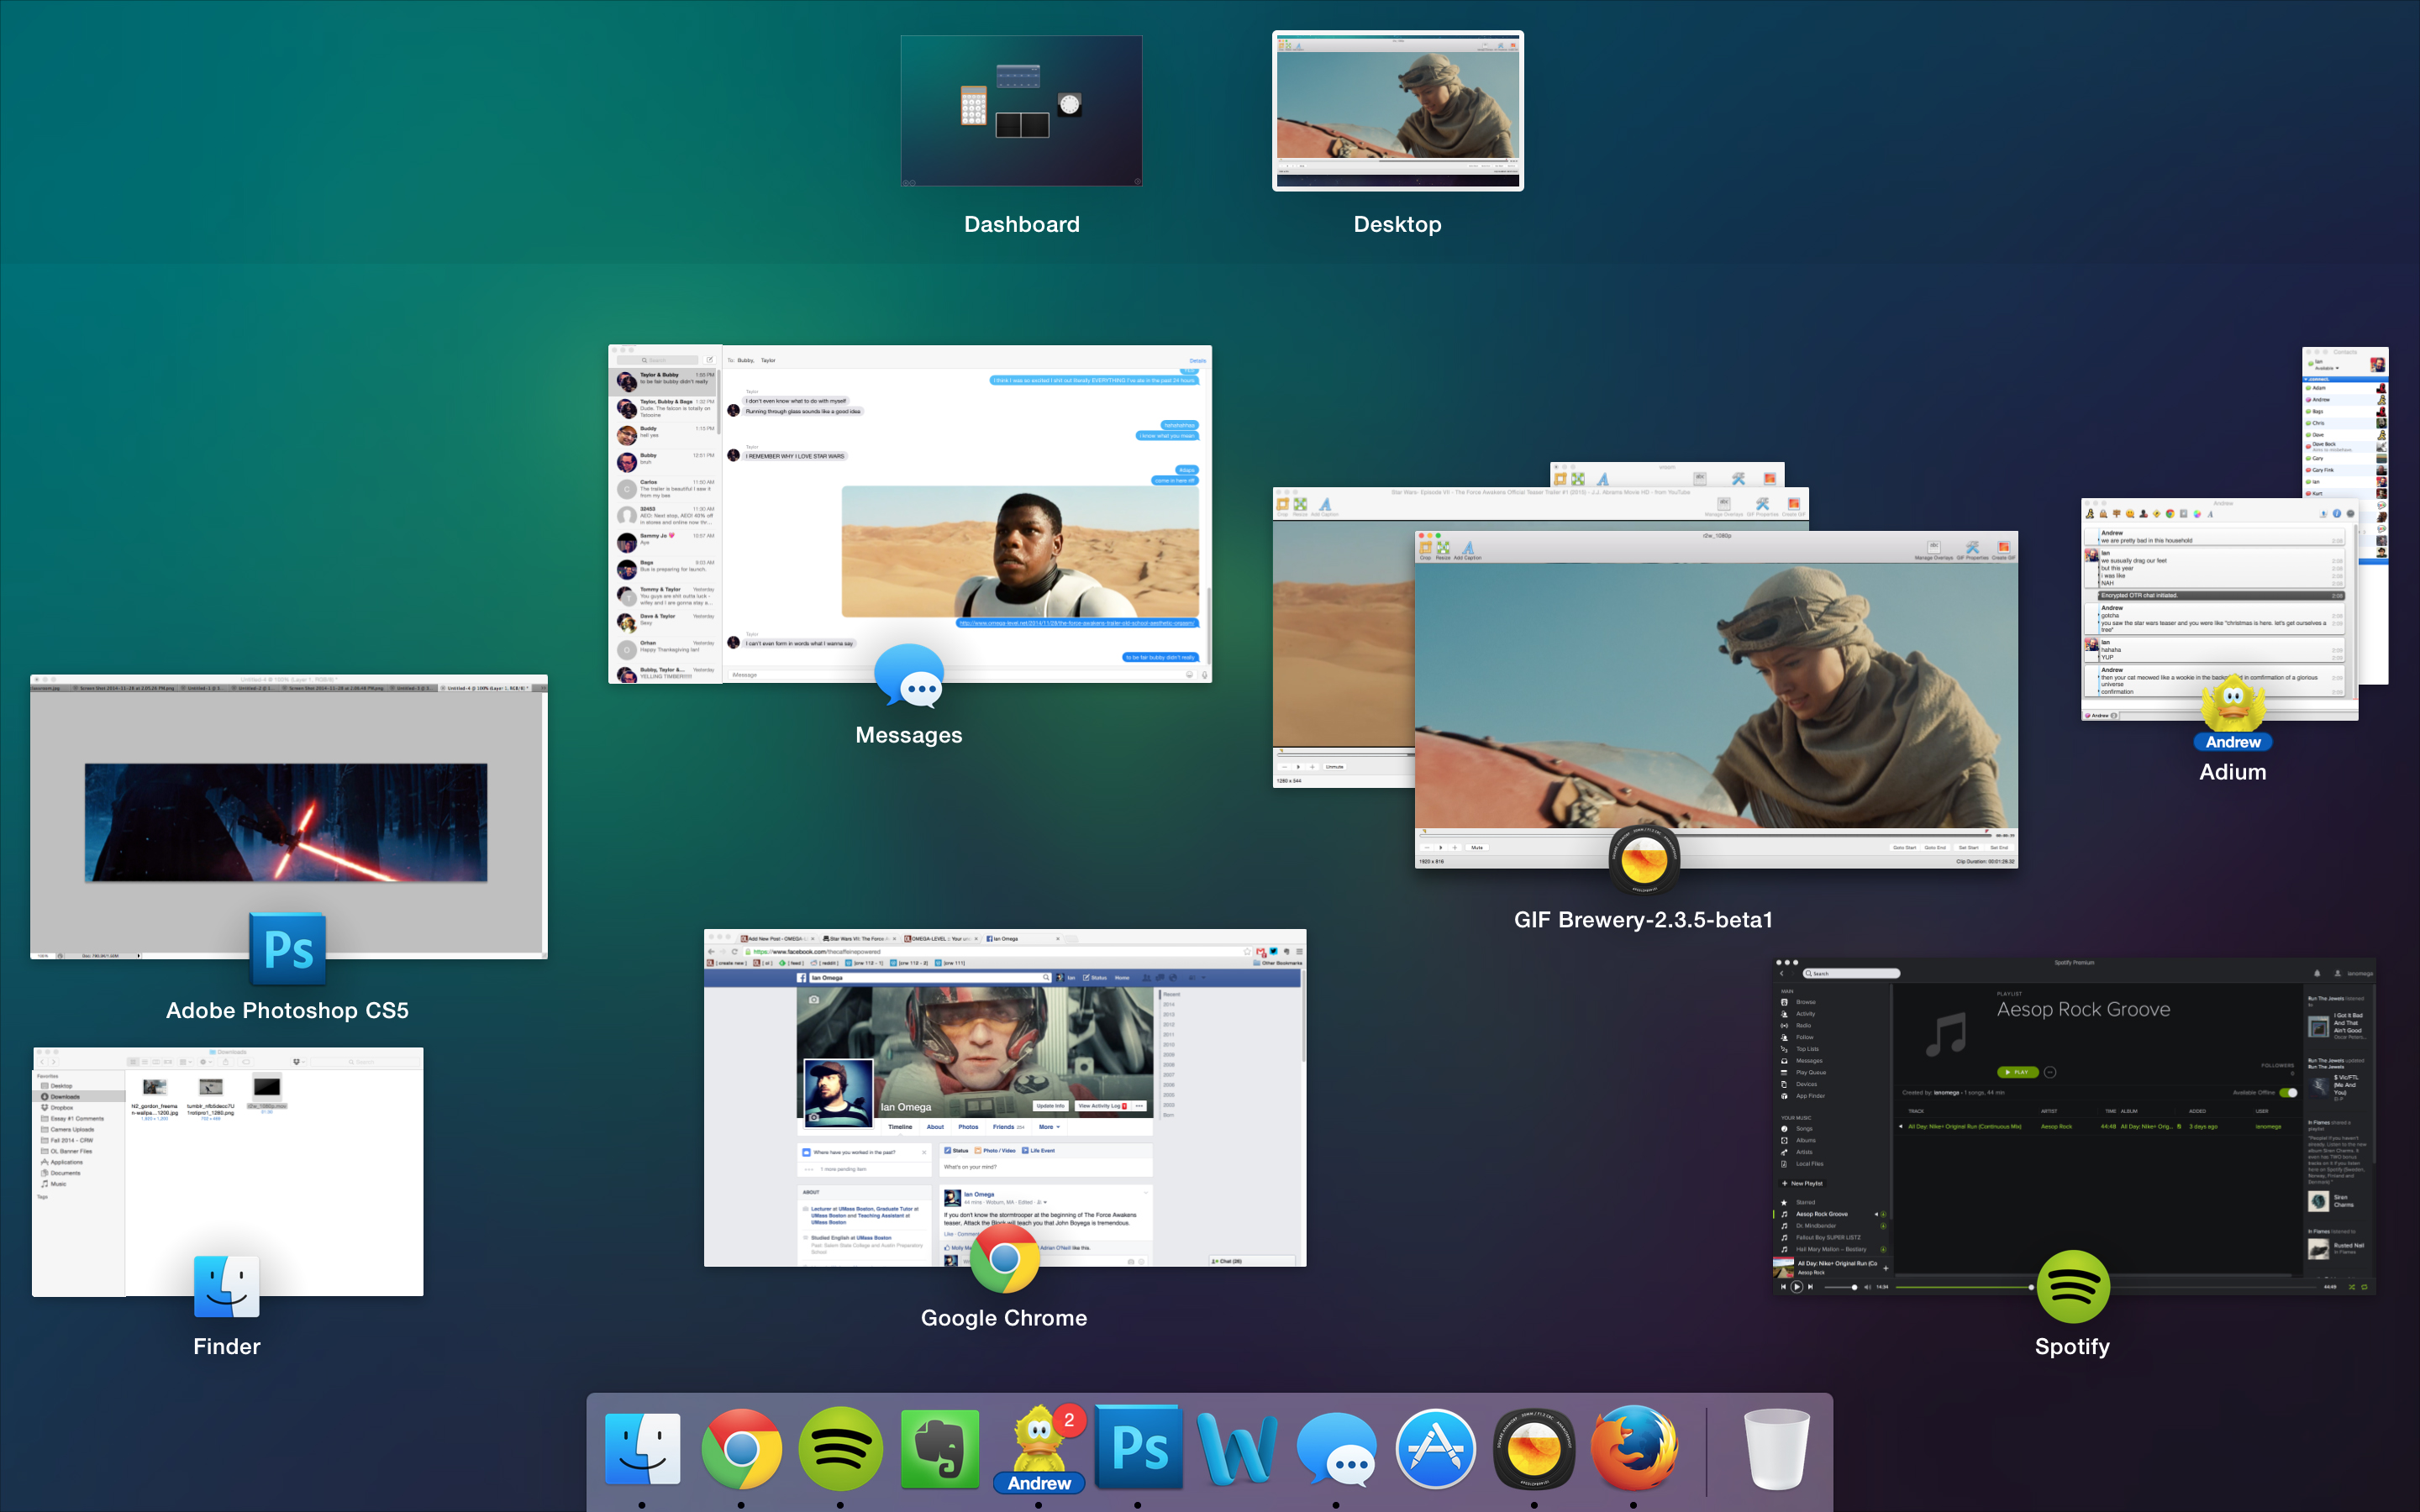Click "What's on your mind?" field on Facebook
Viewport: 2420px width, 1512px height.
pyautogui.click(x=1045, y=1167)
